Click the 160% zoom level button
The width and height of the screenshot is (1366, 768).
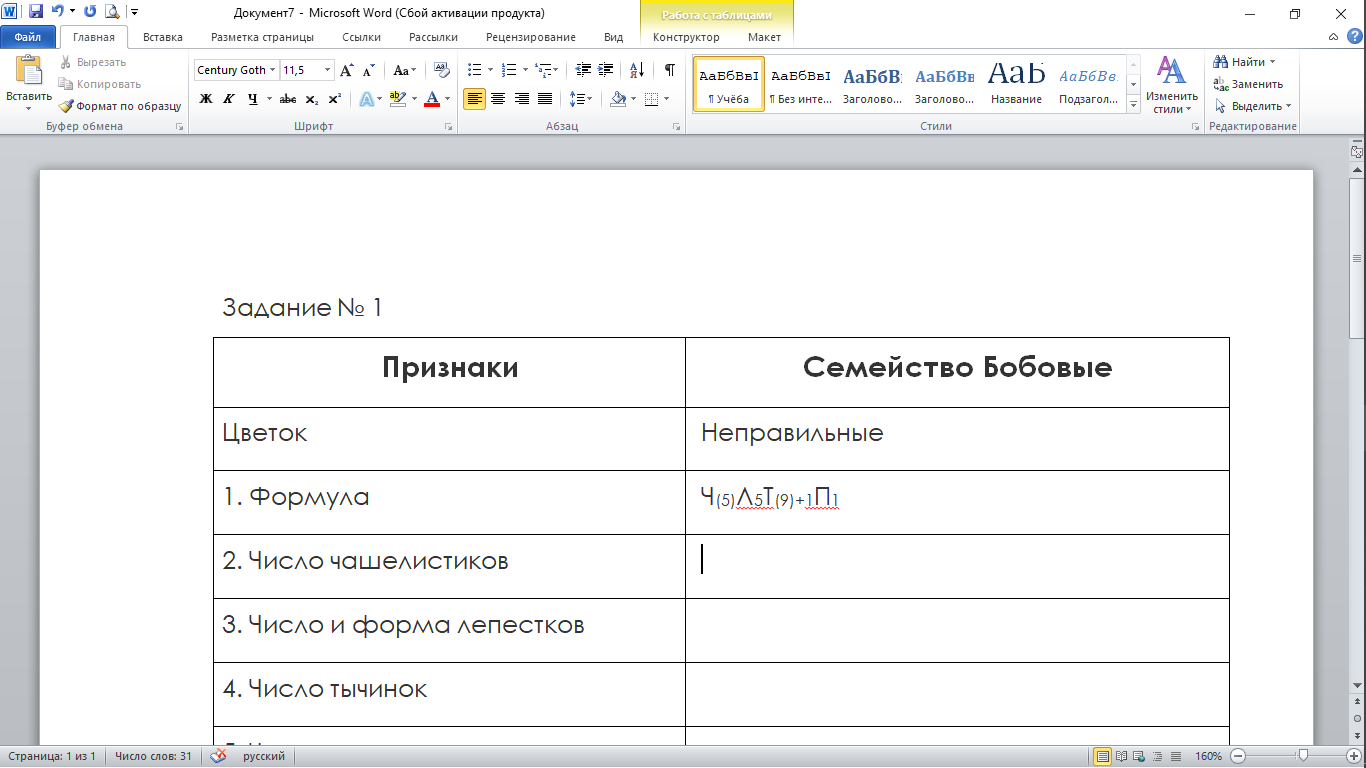pos(1208,757)
